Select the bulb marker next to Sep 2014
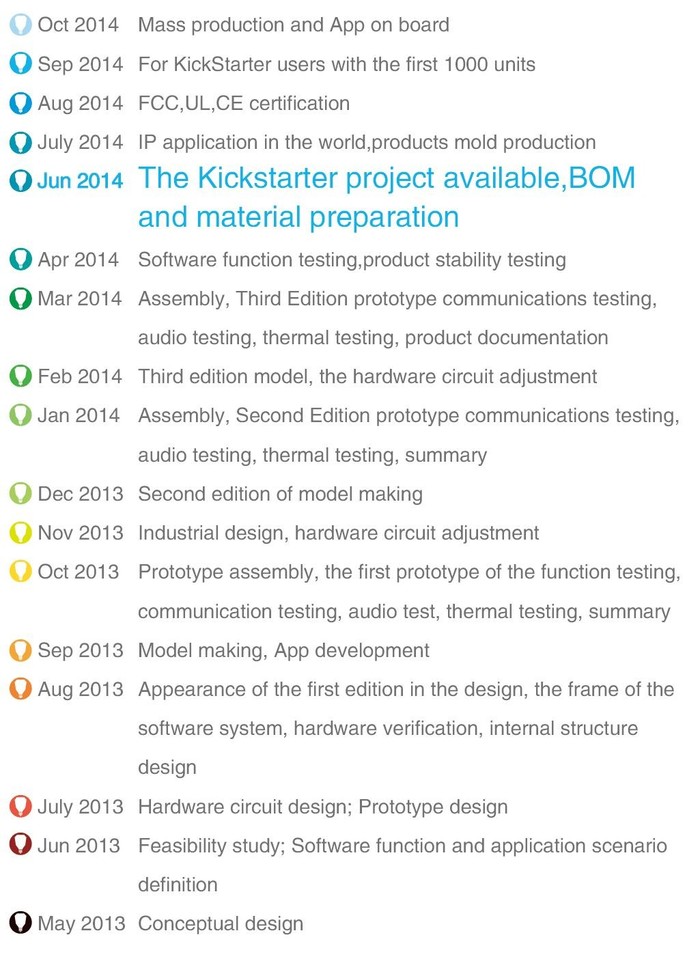This screenshot has width=700, height=974. [20, 63]
